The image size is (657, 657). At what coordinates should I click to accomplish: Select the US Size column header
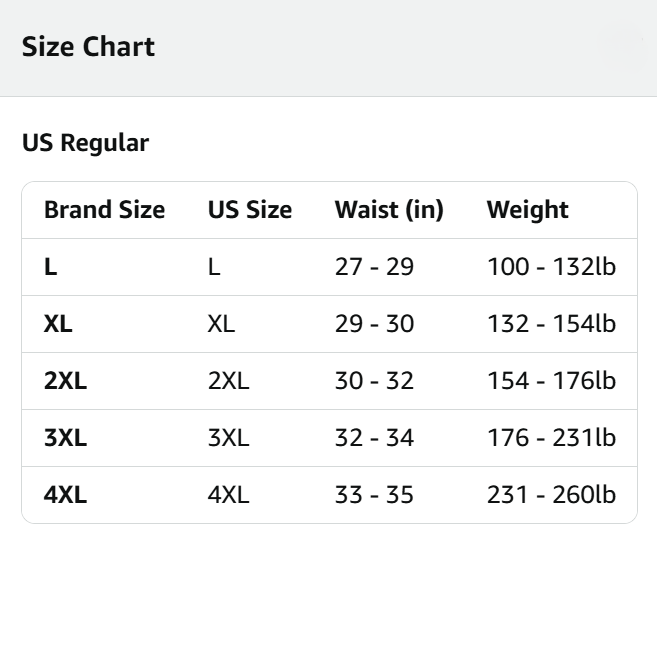(x=250, y=210)
